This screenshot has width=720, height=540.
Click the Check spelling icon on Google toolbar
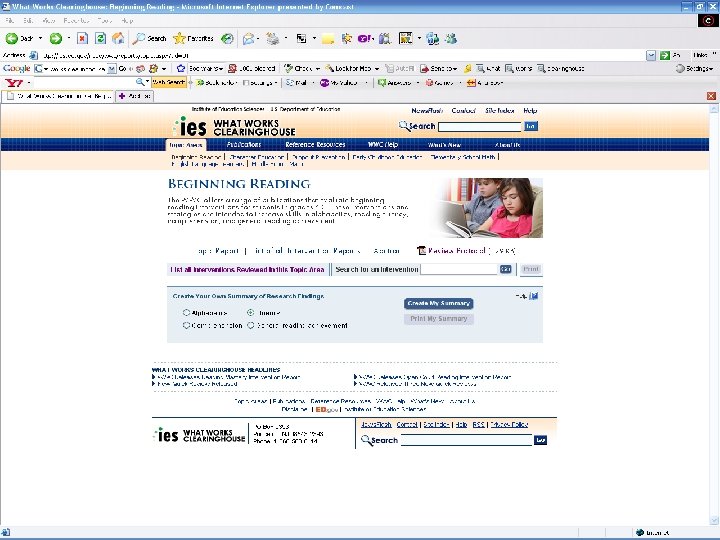288,68
